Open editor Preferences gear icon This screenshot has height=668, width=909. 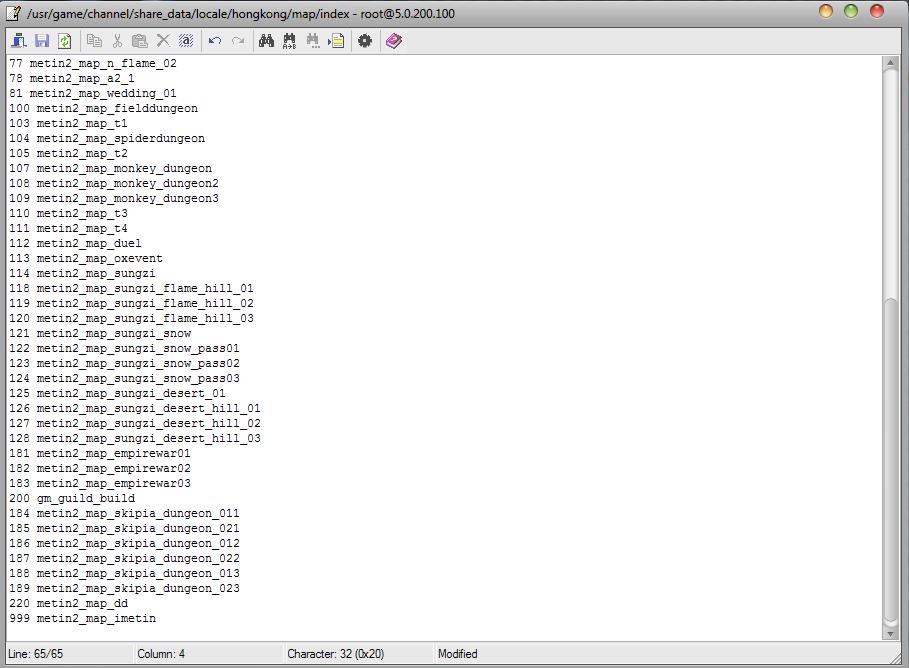click(x=365, y=41)
